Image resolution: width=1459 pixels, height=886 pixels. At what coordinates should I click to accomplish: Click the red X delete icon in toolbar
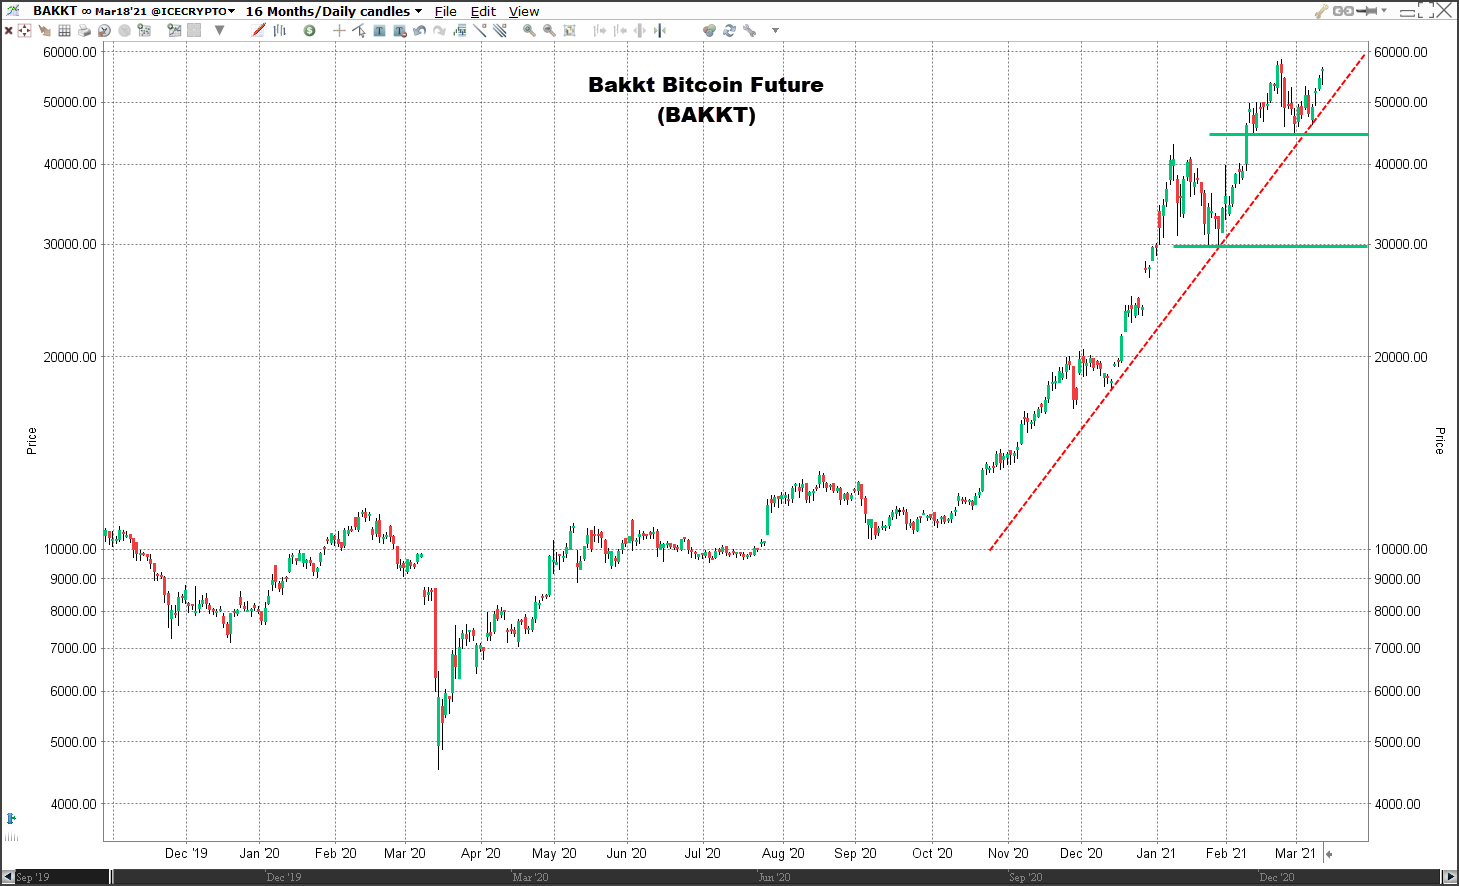point(9,30)
